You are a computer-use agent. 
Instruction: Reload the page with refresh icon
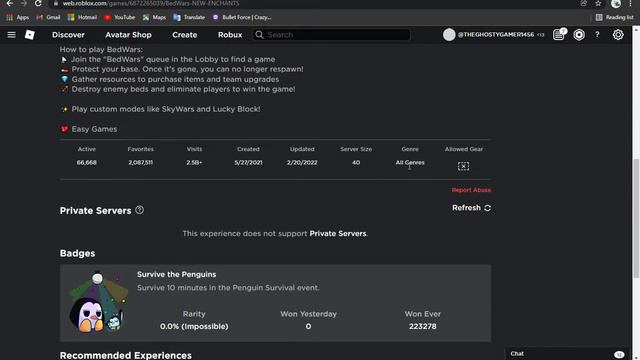[38, 3]
